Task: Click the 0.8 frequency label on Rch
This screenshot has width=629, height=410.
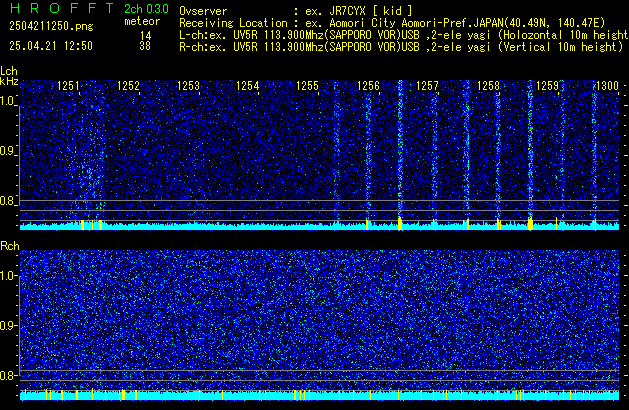Action: coord(8,375)
